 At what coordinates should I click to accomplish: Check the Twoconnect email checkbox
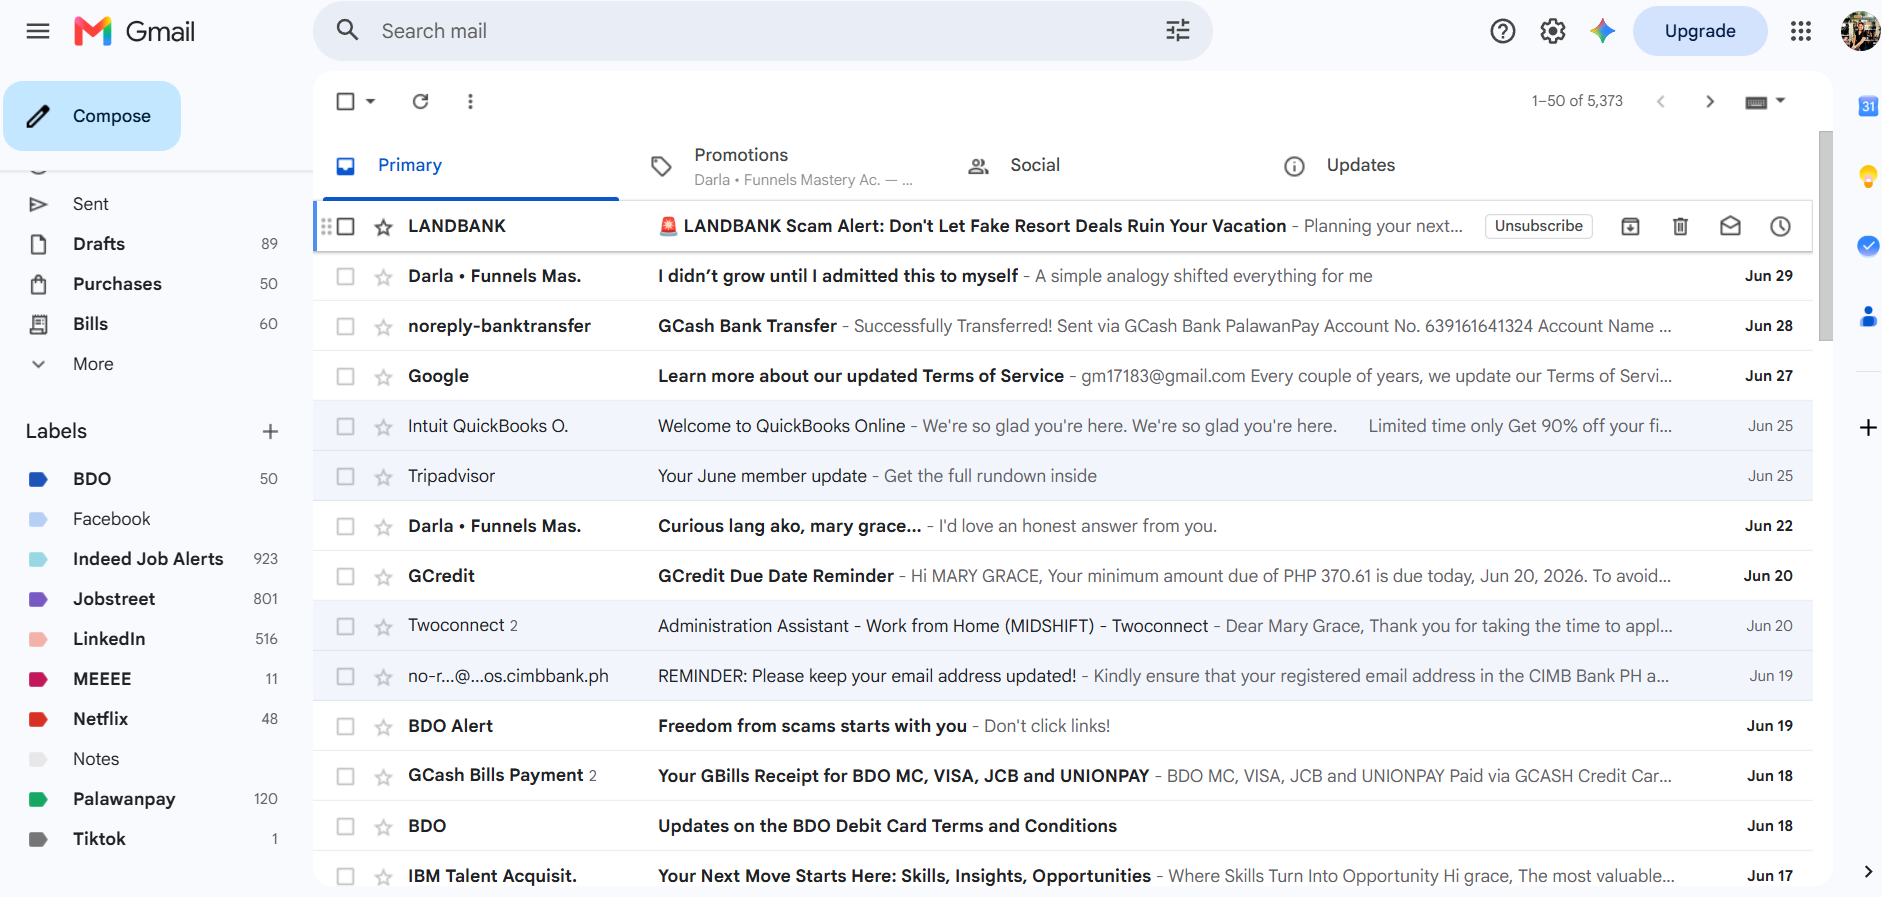point(346,626)
